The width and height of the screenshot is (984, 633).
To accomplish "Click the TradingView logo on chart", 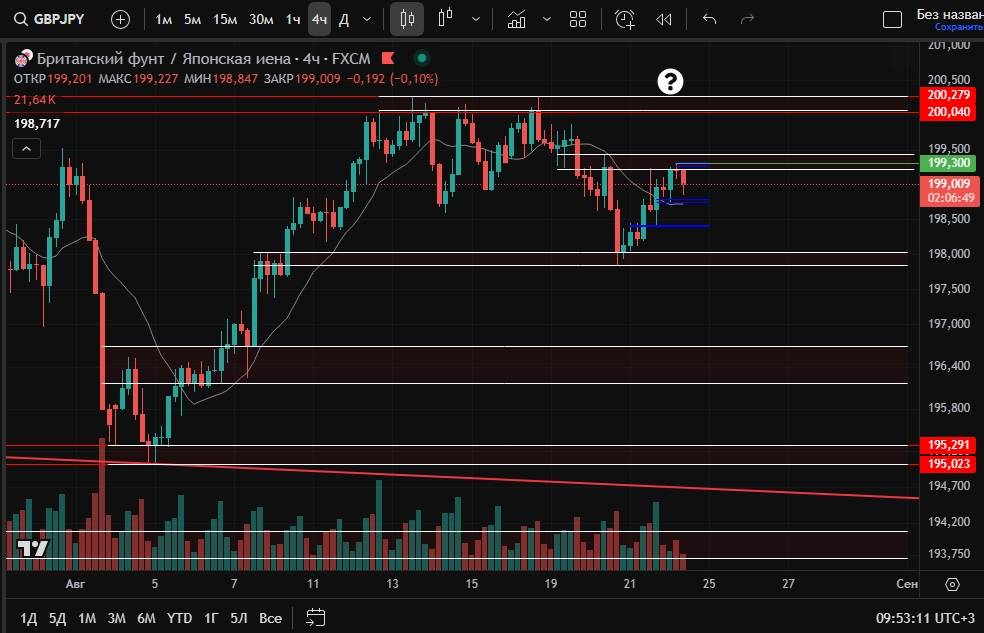I will pyautogui.click(x=32, y=548).
